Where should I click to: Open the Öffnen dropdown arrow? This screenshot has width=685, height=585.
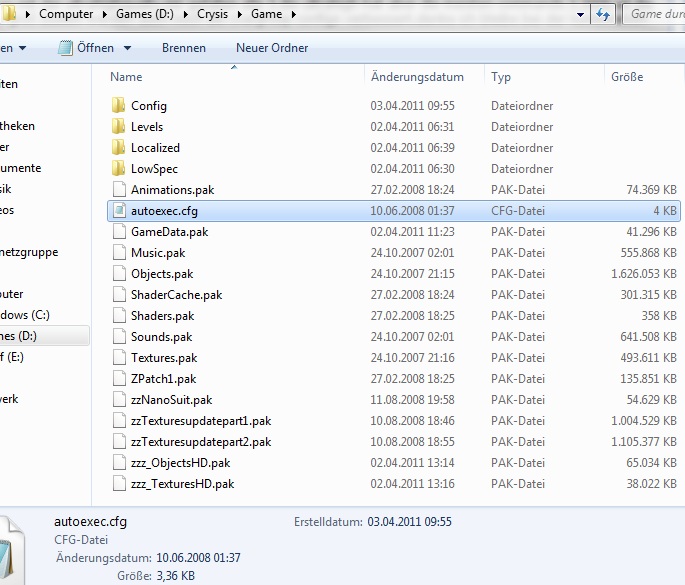(128, 48)
